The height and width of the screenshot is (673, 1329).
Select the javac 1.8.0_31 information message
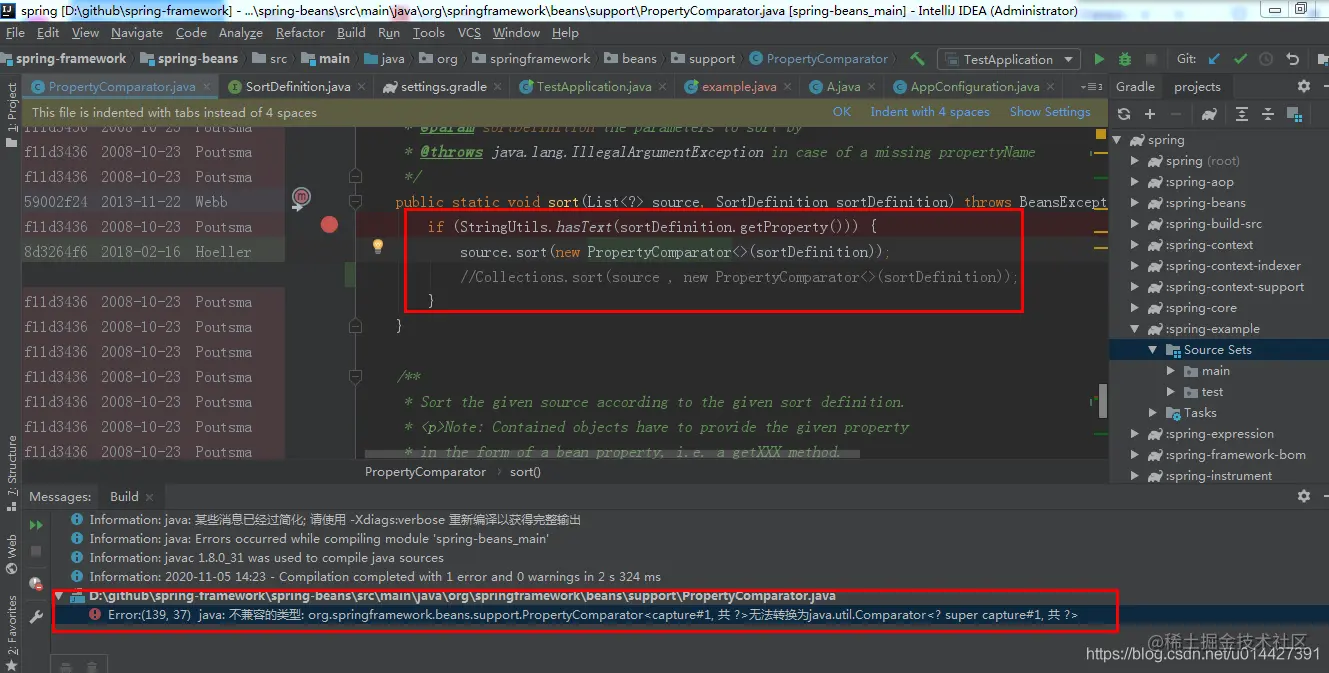267,558
